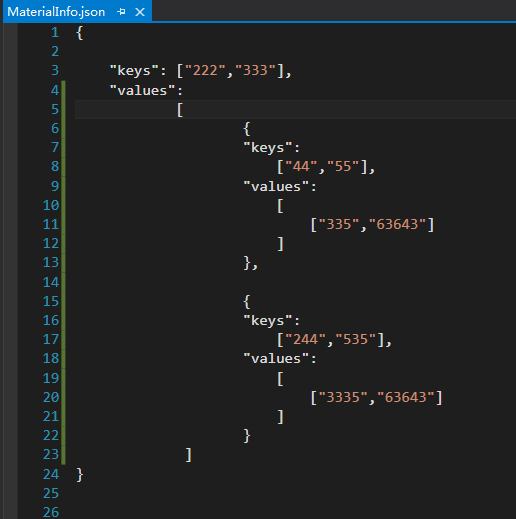Click the "335" string on line 11
The width and height of the screenshot is (516, 519).
pyautogui.click(x=339, y=224)
